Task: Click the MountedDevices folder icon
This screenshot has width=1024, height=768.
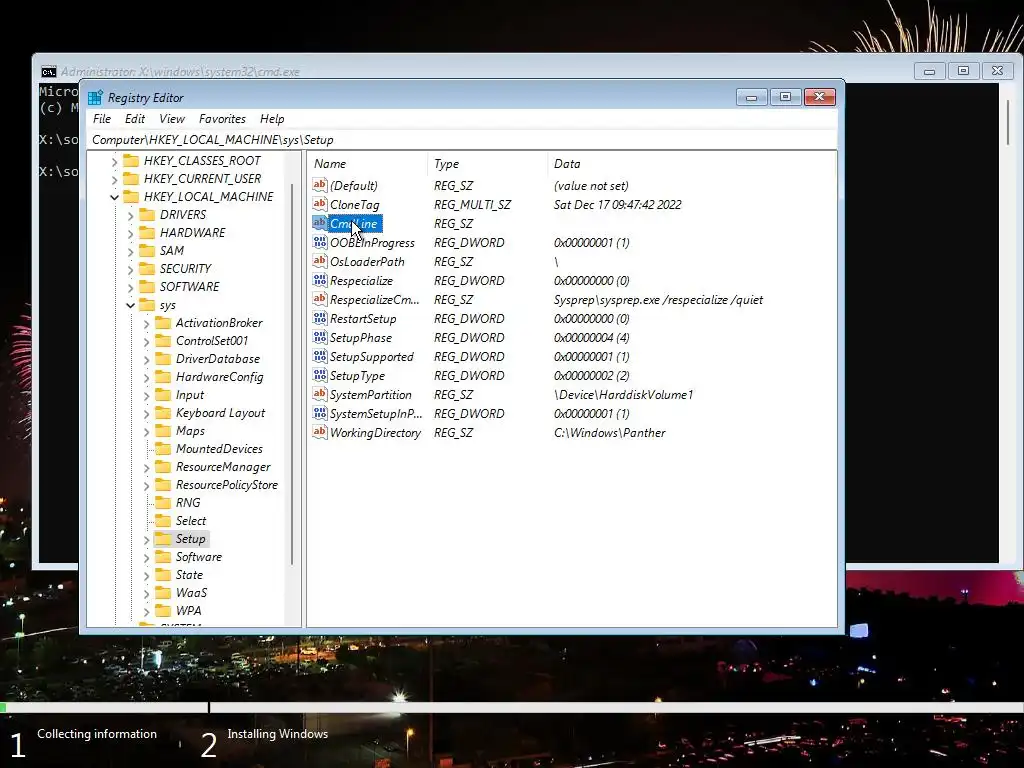Action: 163,449
